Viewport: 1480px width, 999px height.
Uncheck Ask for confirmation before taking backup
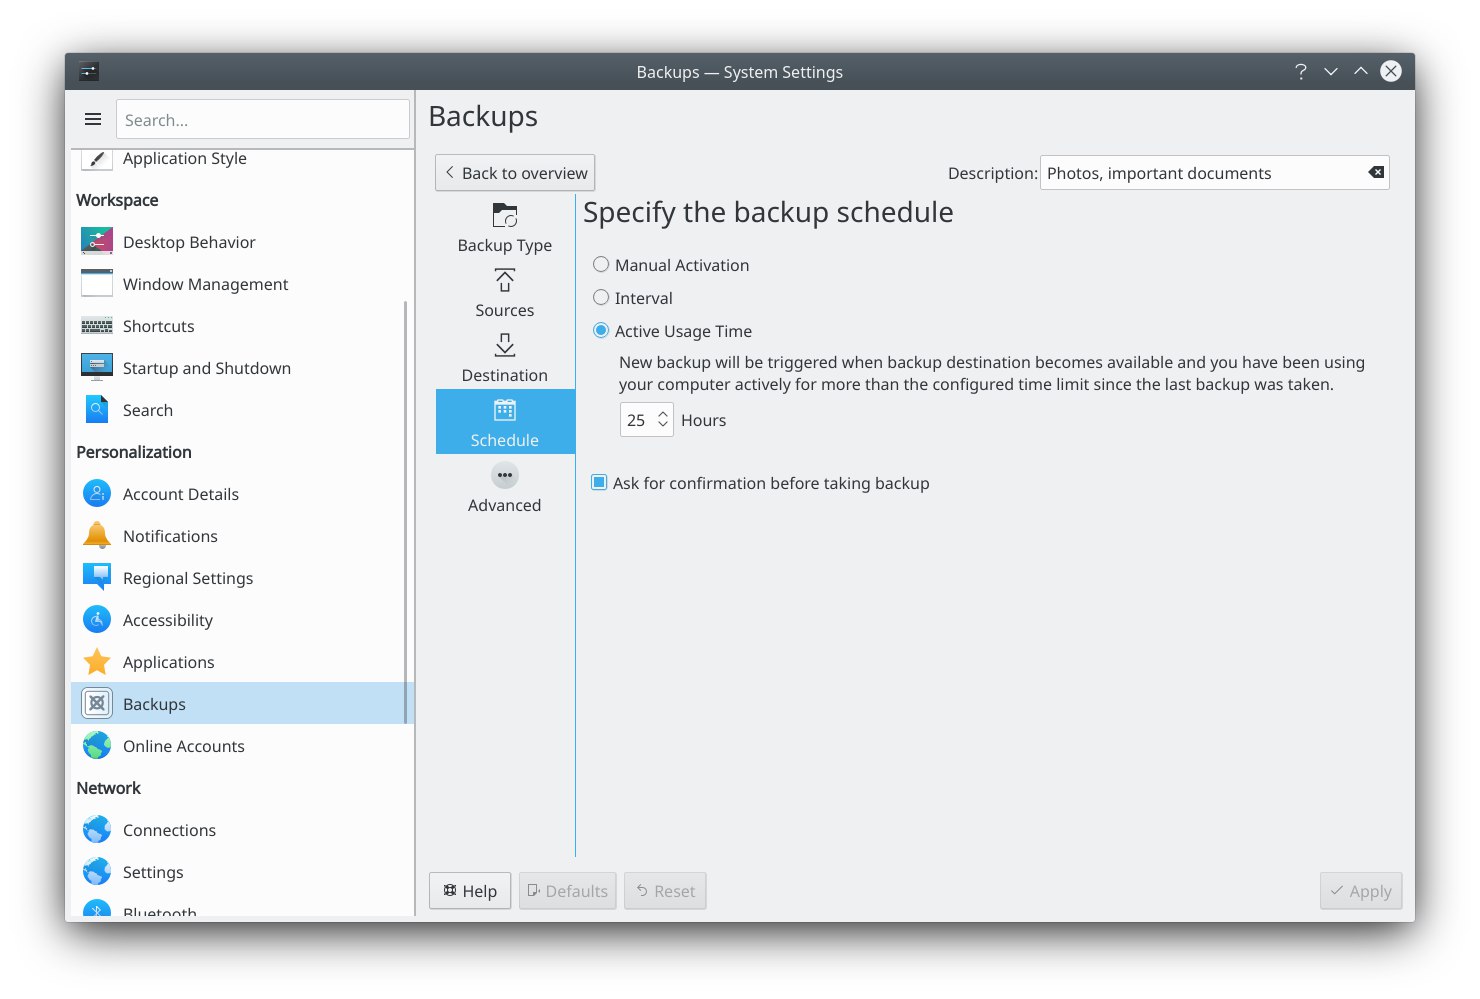[x=600, y=483]
